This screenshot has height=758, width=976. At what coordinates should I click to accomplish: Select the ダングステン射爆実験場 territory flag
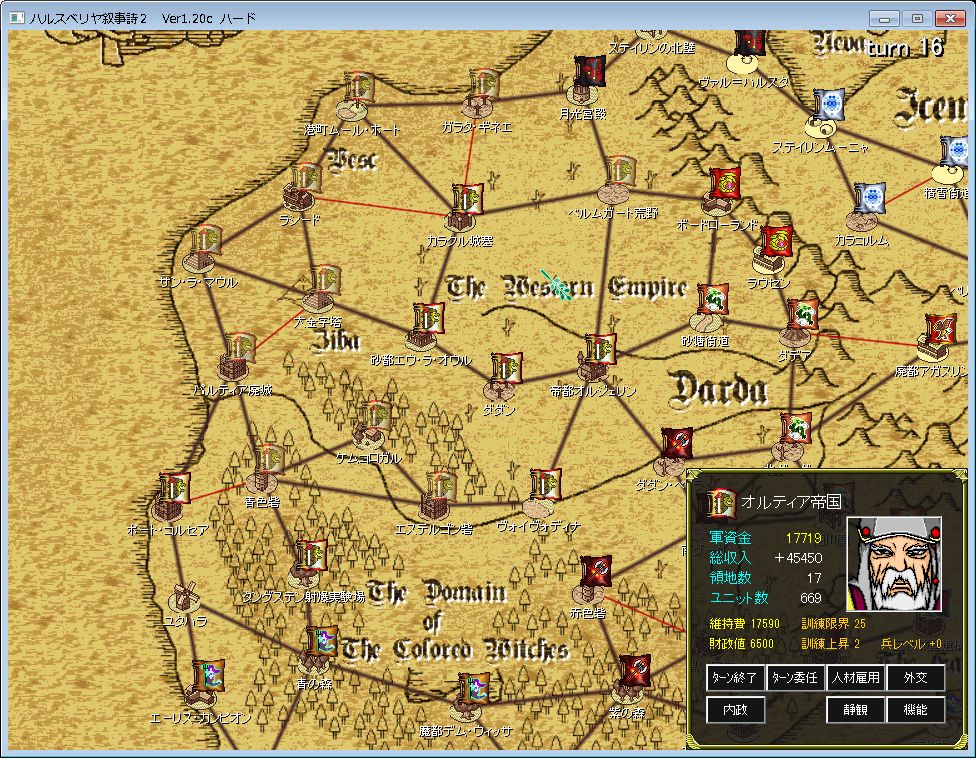[312, 556]
